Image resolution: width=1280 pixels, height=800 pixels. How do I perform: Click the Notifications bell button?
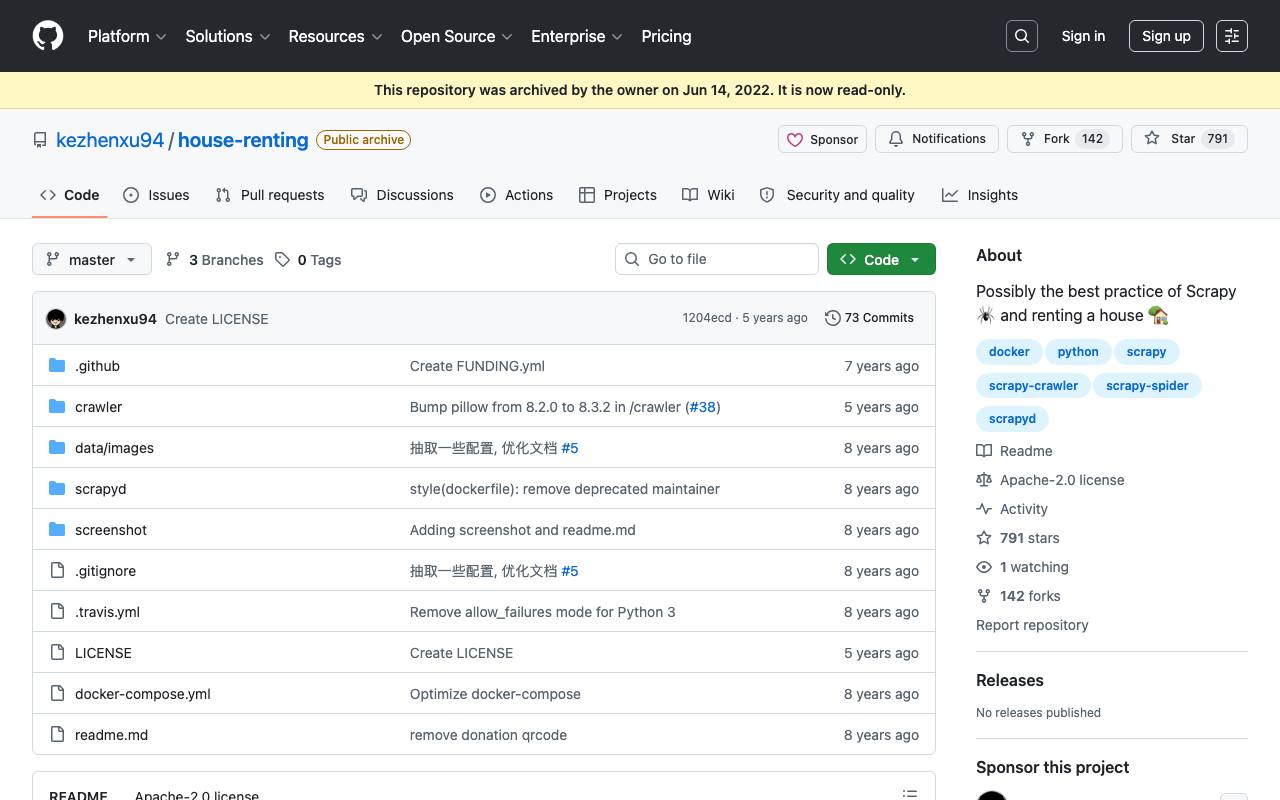coord(937,139)
